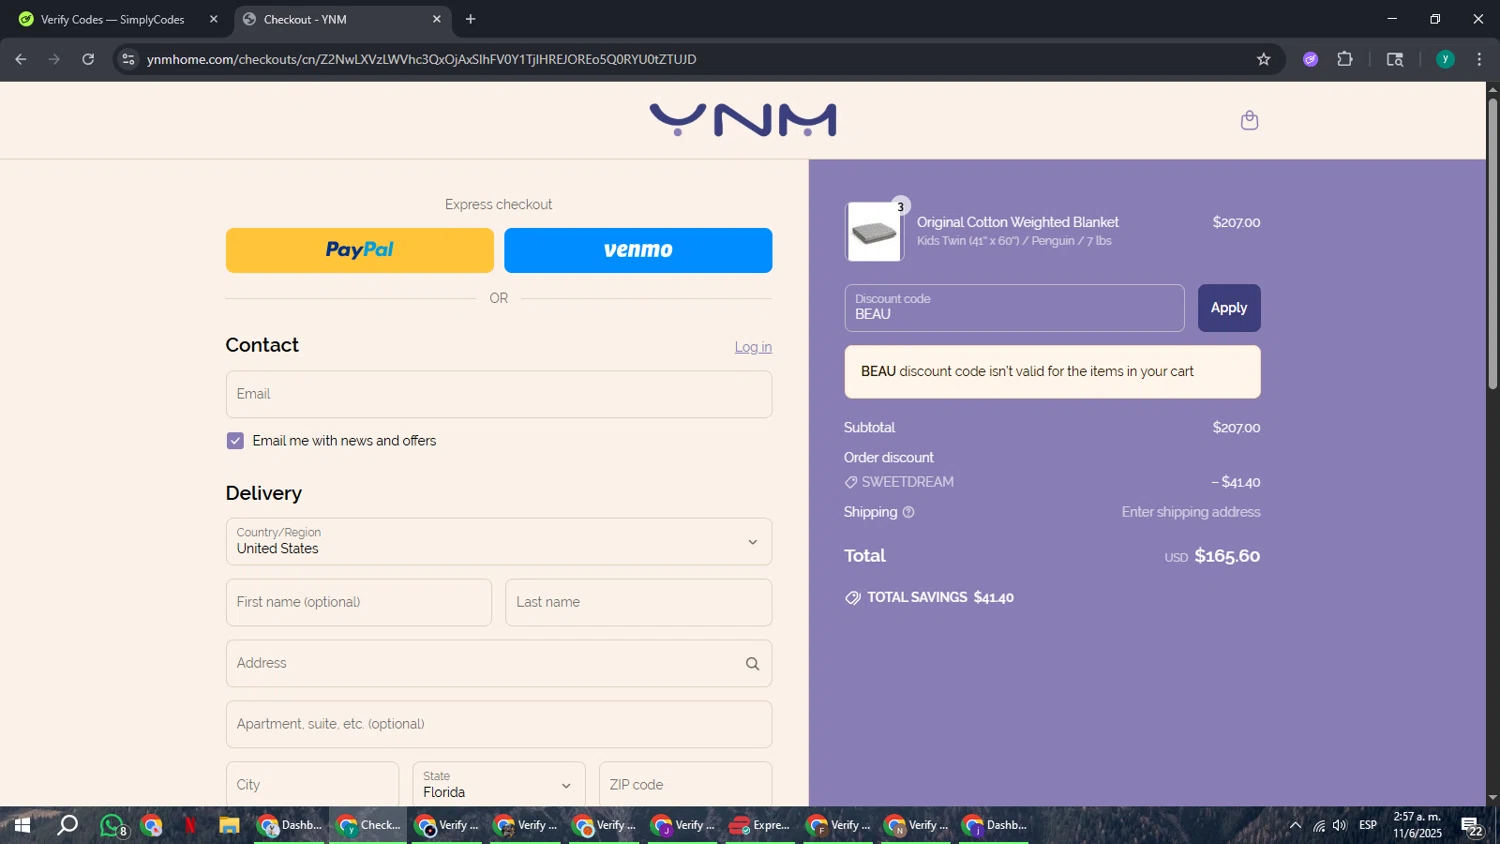
Task: Open the volume control in system tray
Action: tap(1339, 825)
